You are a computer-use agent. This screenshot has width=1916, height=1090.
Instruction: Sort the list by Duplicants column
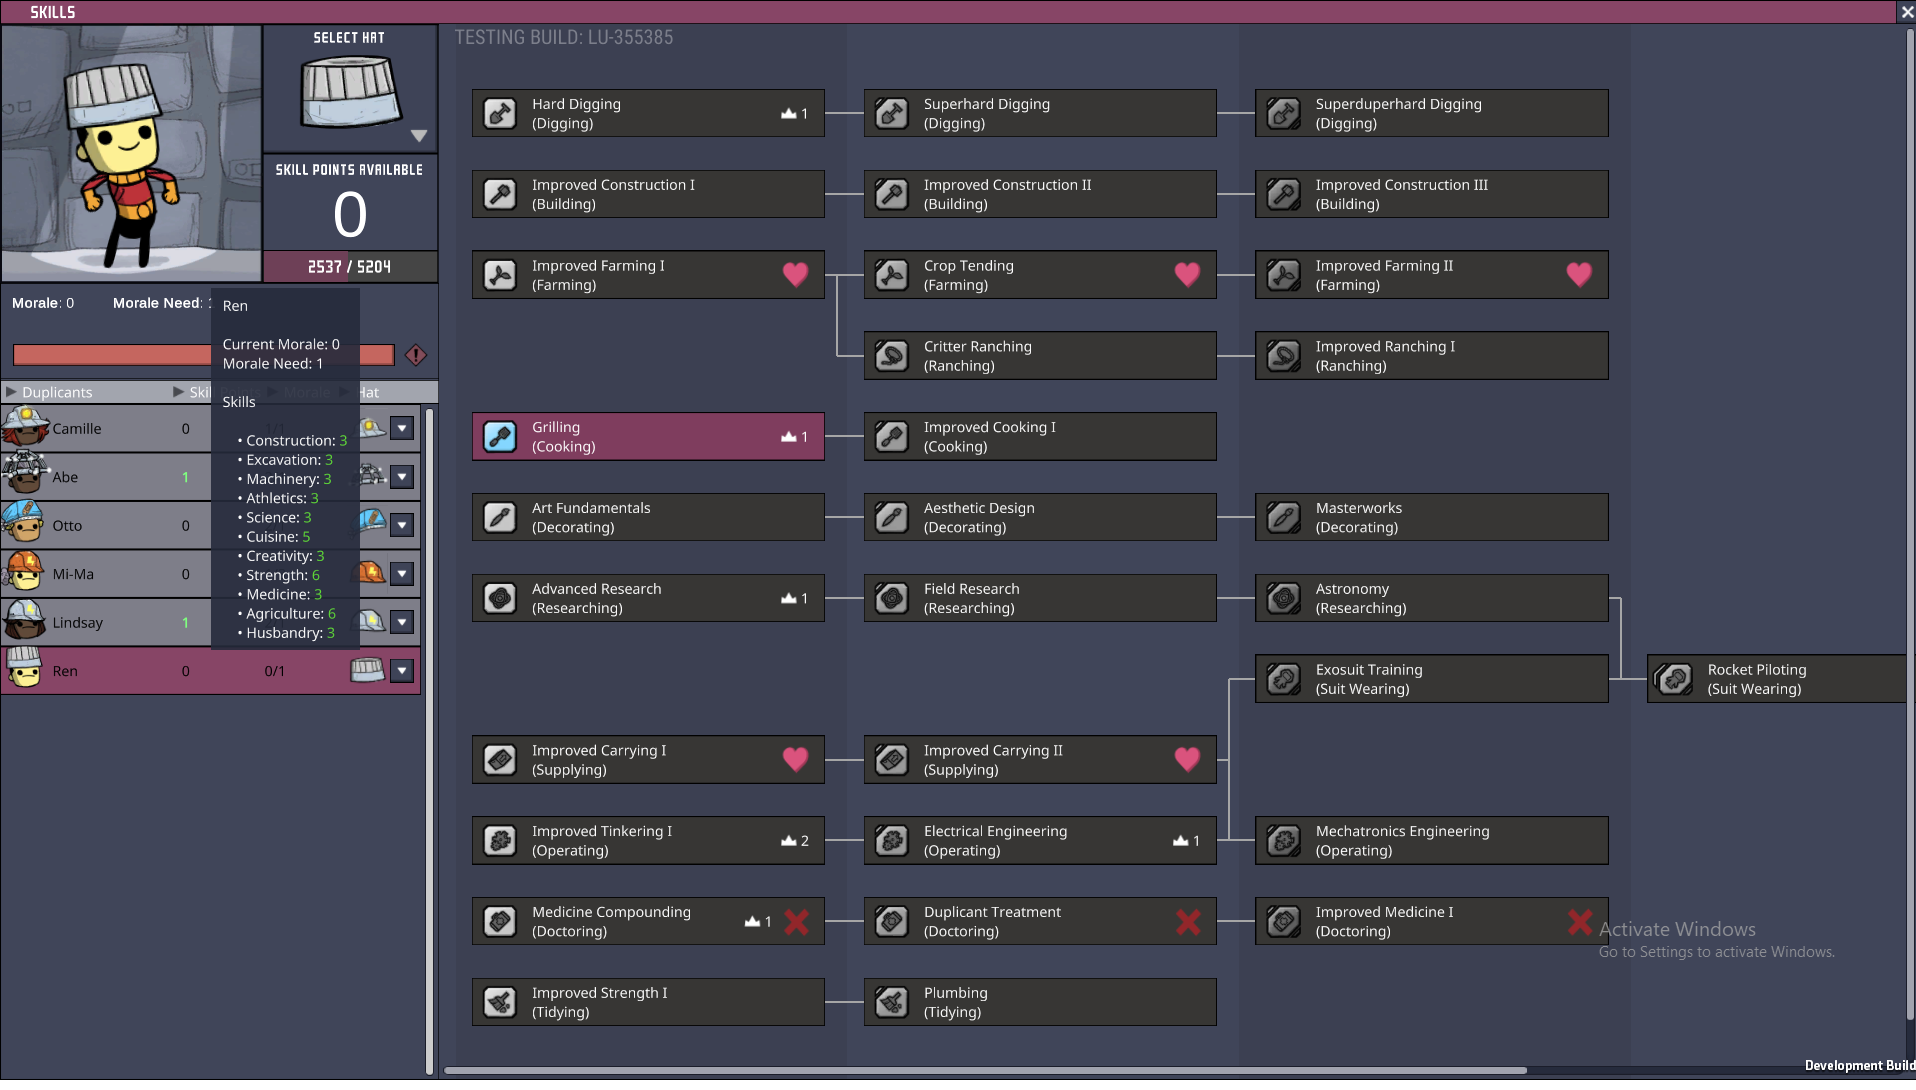(56, 392)
